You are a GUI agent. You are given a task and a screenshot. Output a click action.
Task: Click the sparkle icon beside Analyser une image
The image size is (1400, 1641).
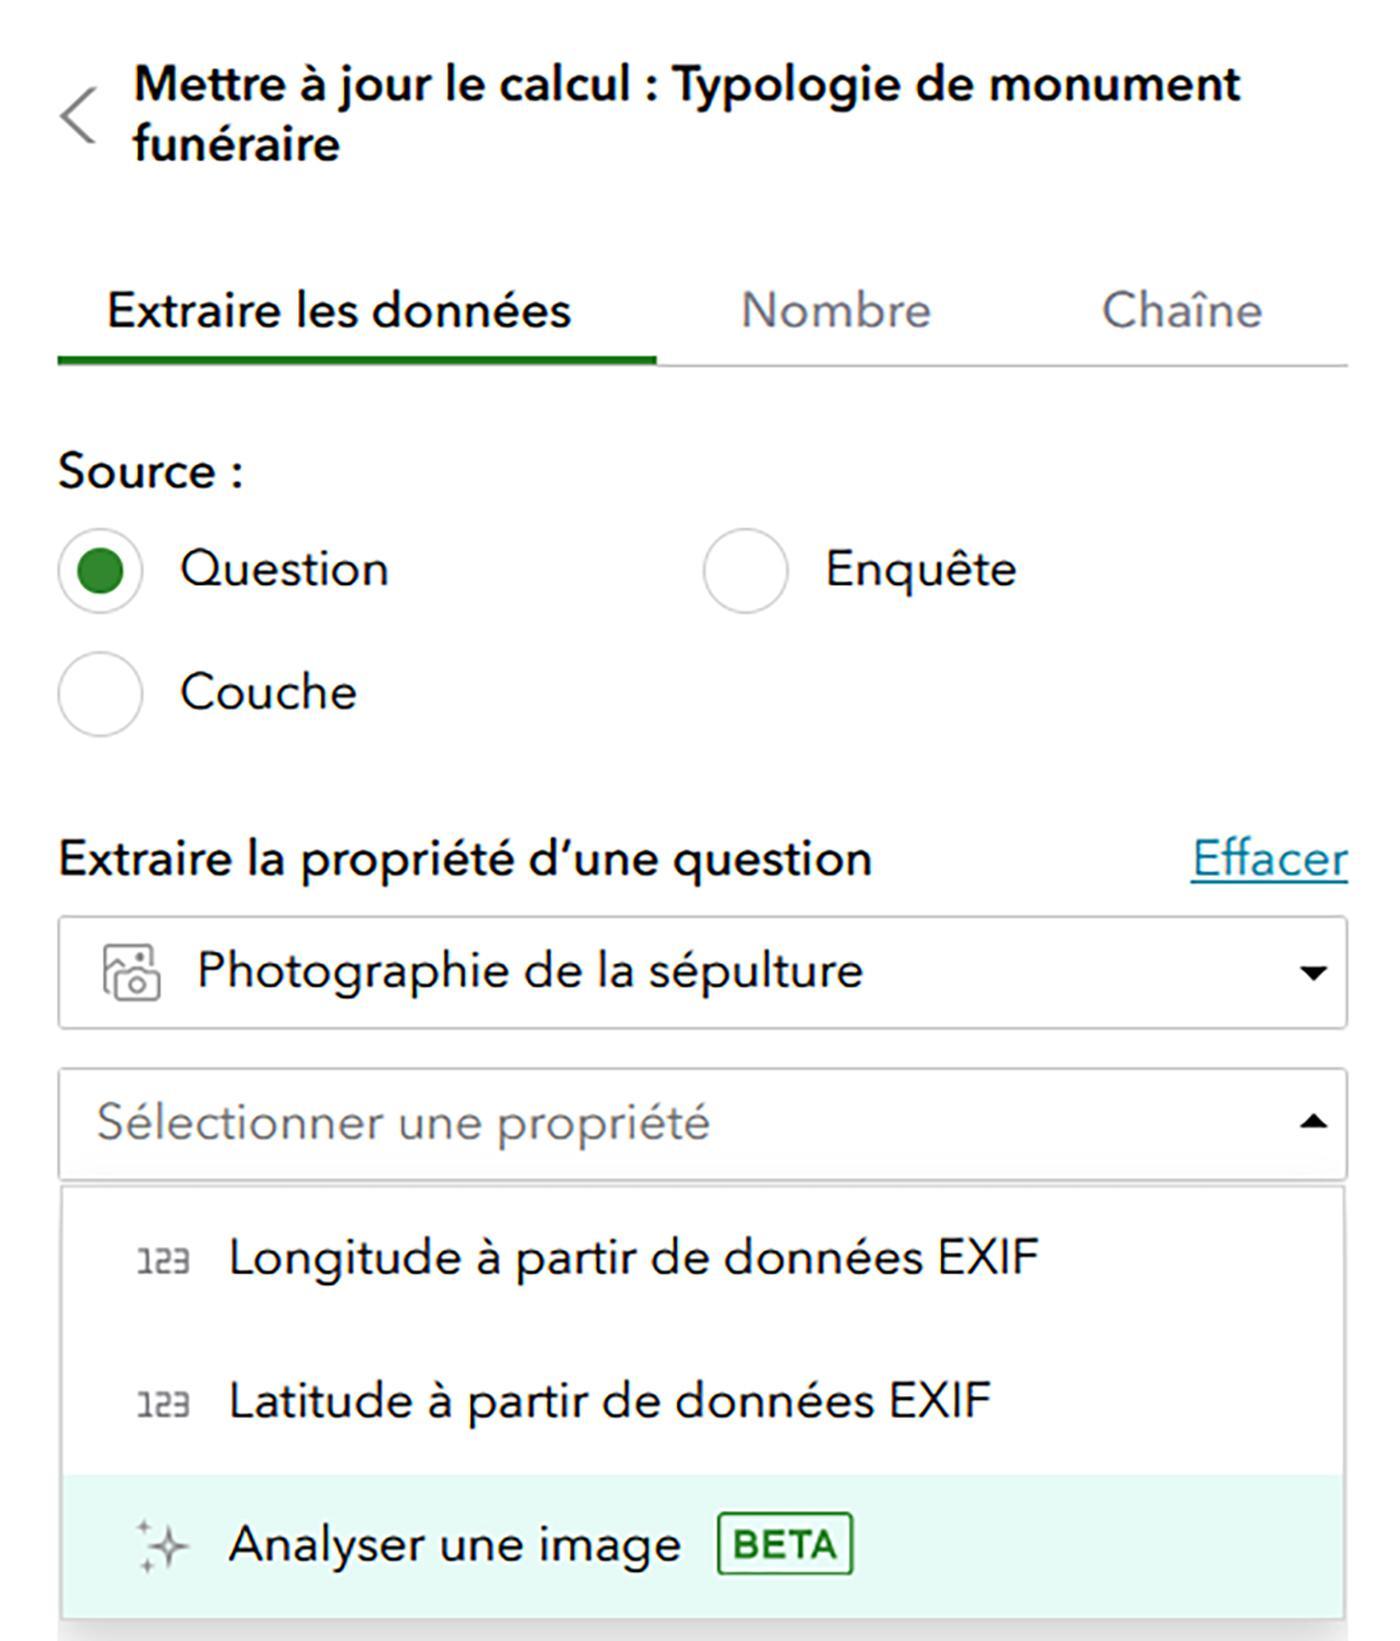coord(162,1546)
